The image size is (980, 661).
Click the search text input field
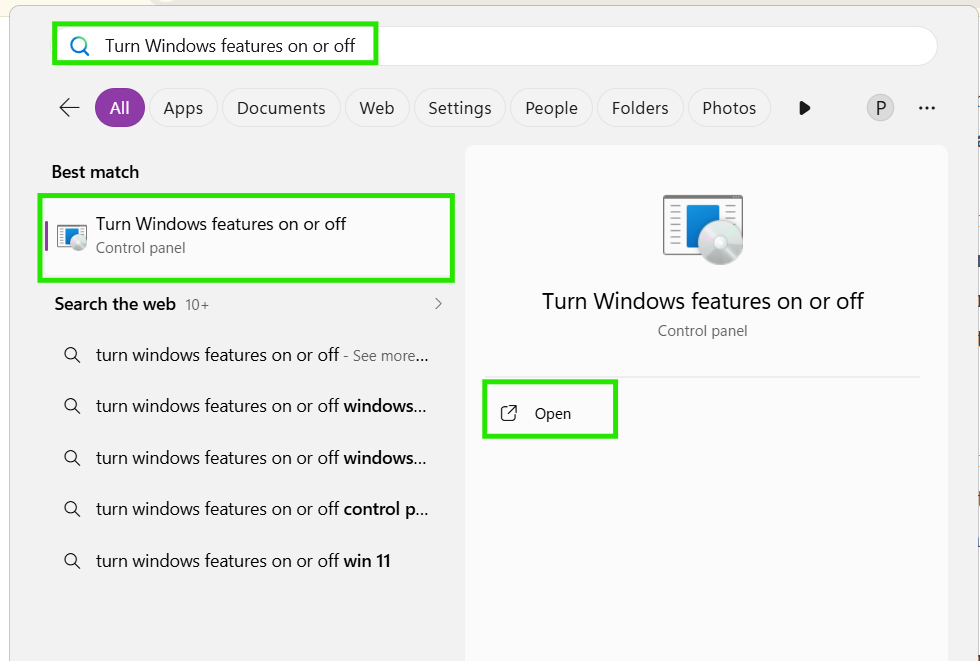click(x=495, y=46)
